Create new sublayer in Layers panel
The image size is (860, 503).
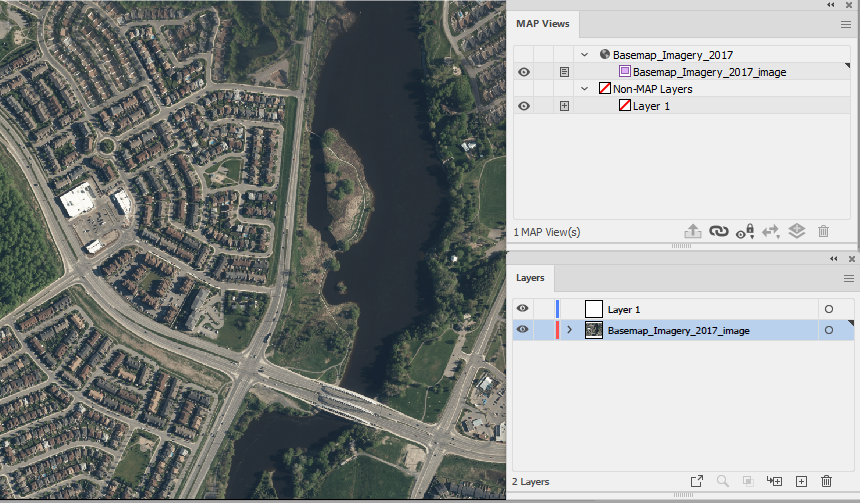774,481
